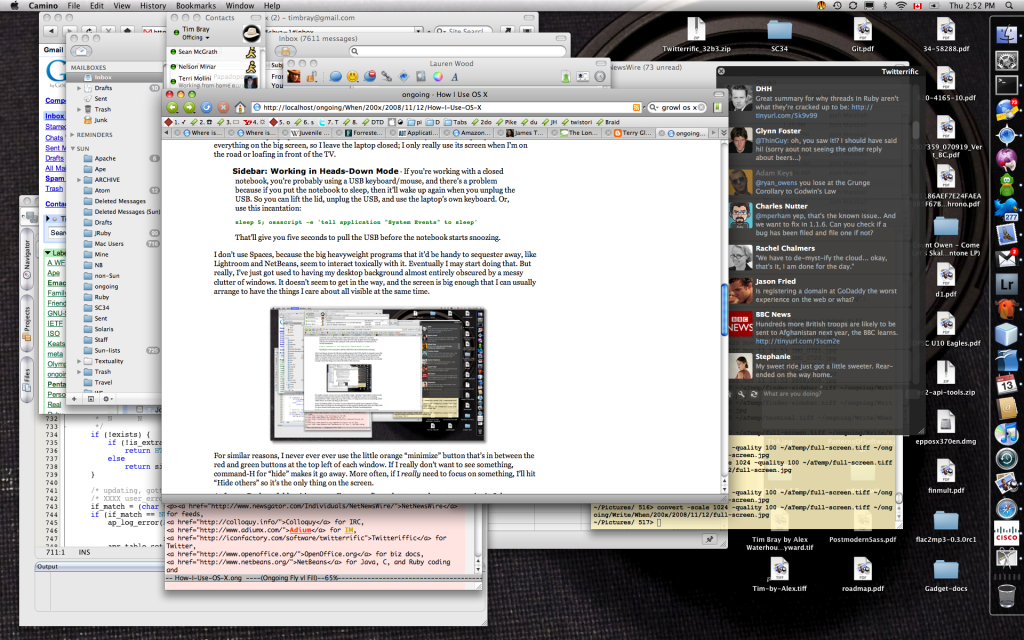Screen dimensions: 1024x640
Task: Click Charles Nutter's tweet in Twitterrific
Action: [822, 219]
